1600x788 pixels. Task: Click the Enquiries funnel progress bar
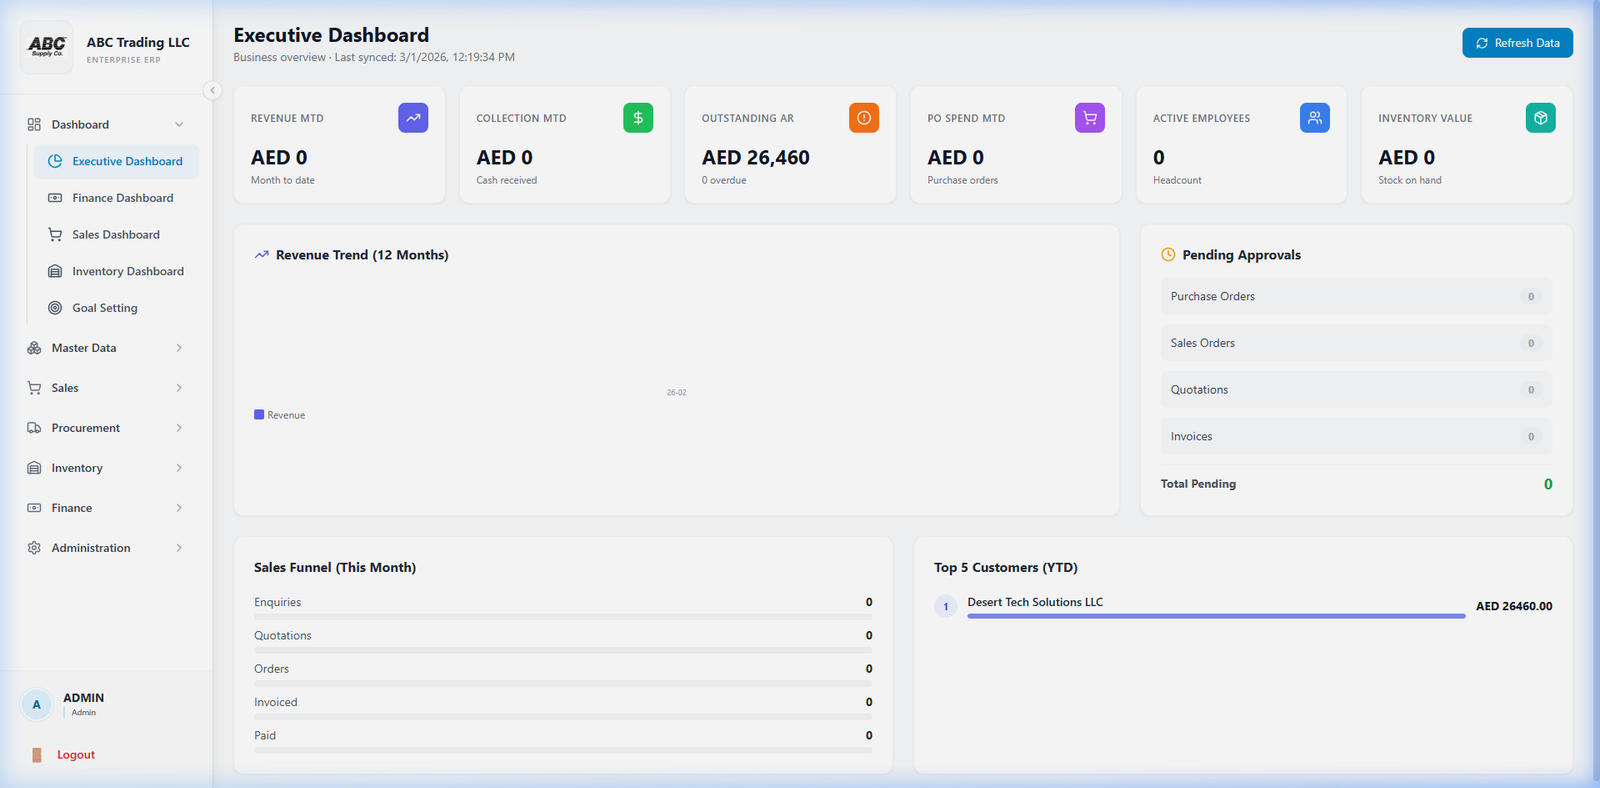[x=563, y=617]
